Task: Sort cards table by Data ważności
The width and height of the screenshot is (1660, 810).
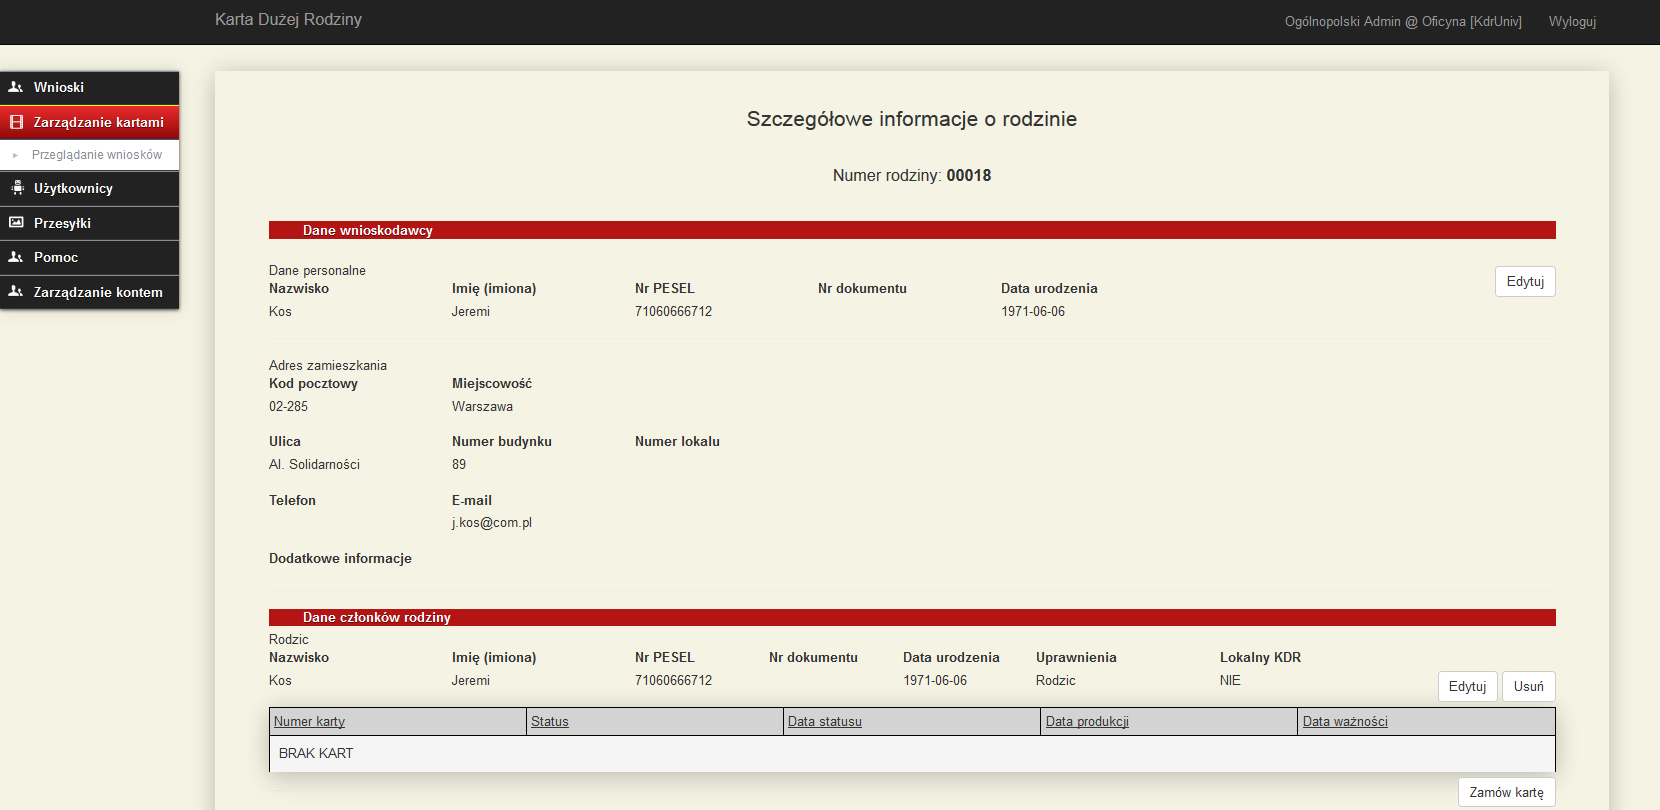Action: (x=1345, y=721)
